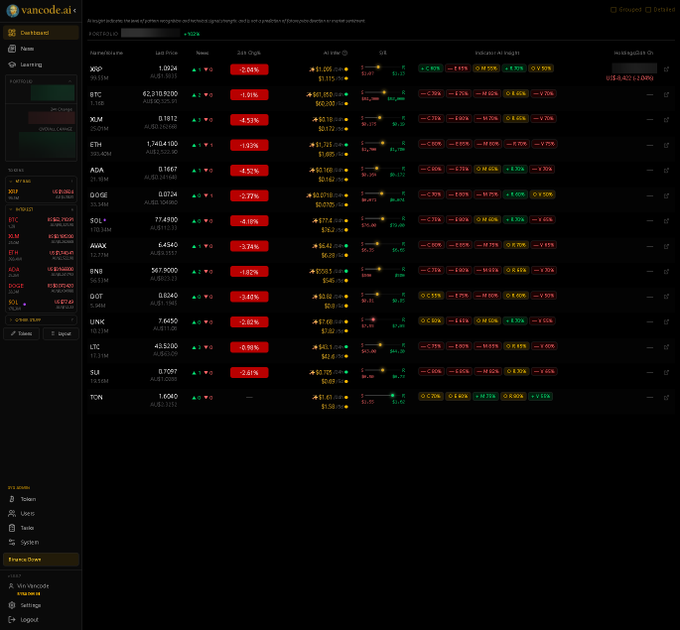Click the 62,310.9200 price in BTC row
The image size is (680, 630).
click(x=160, y=94)
